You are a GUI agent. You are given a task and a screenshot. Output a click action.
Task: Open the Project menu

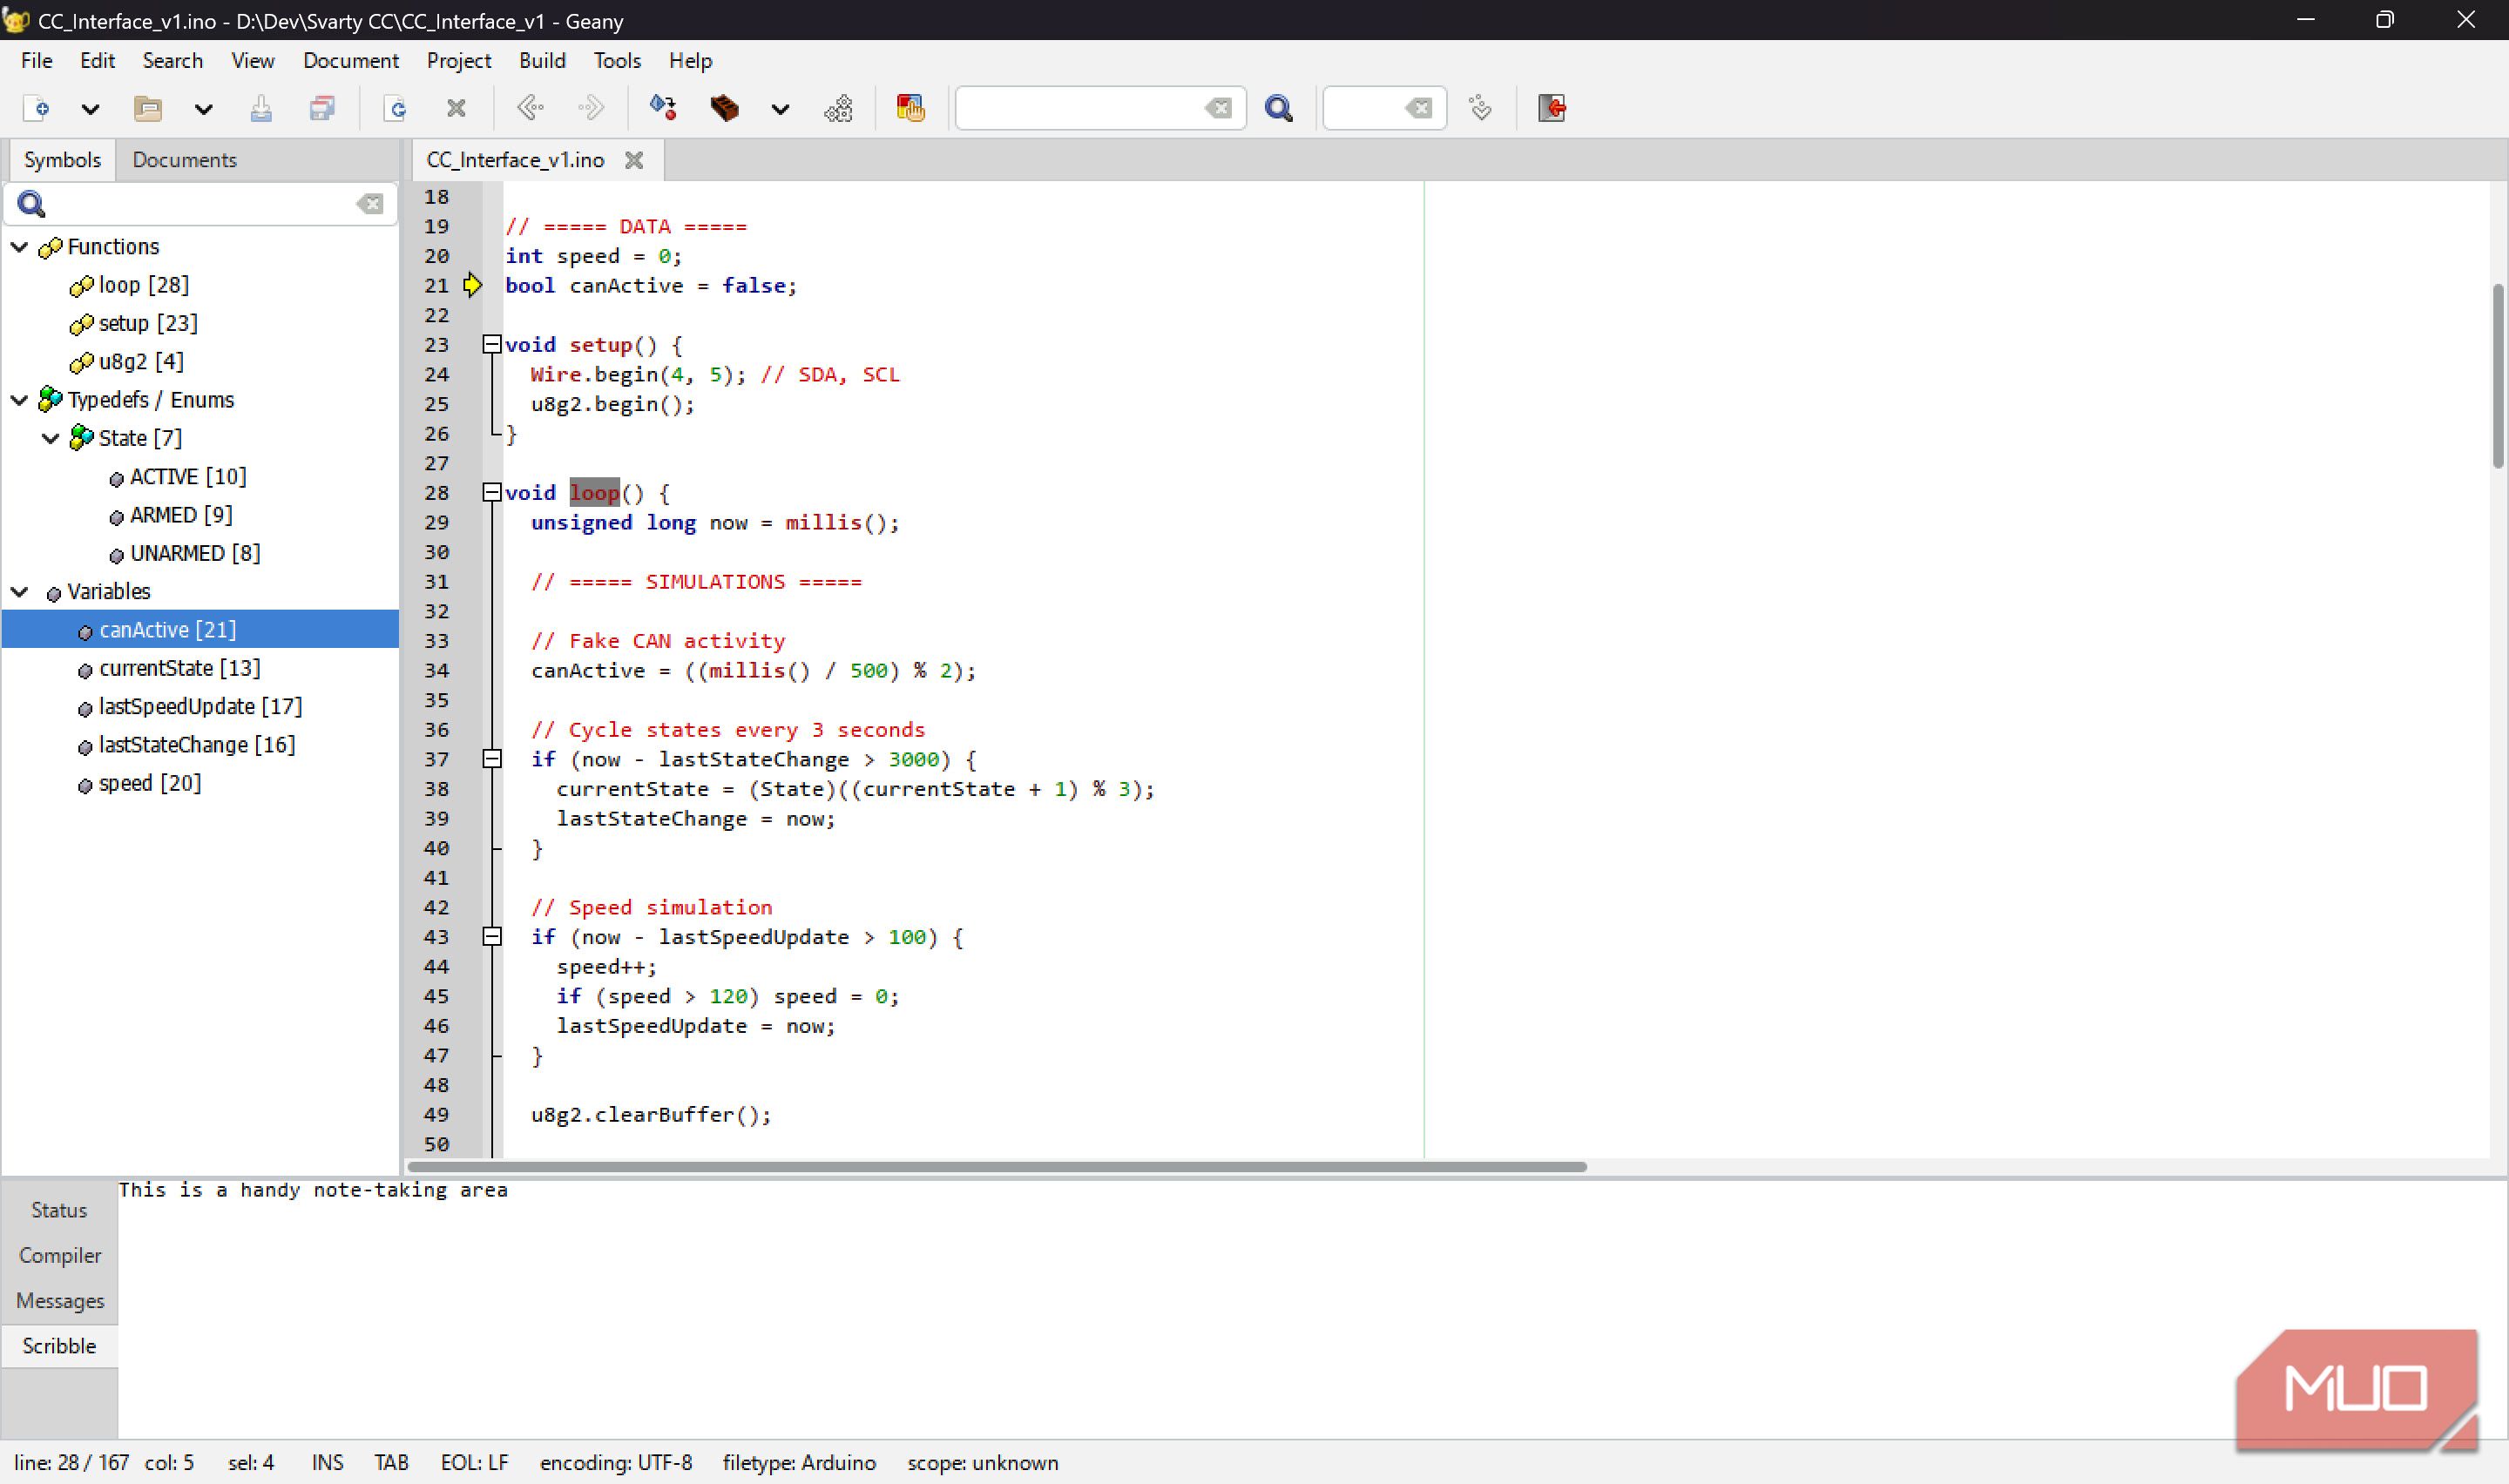click(458, 60)
